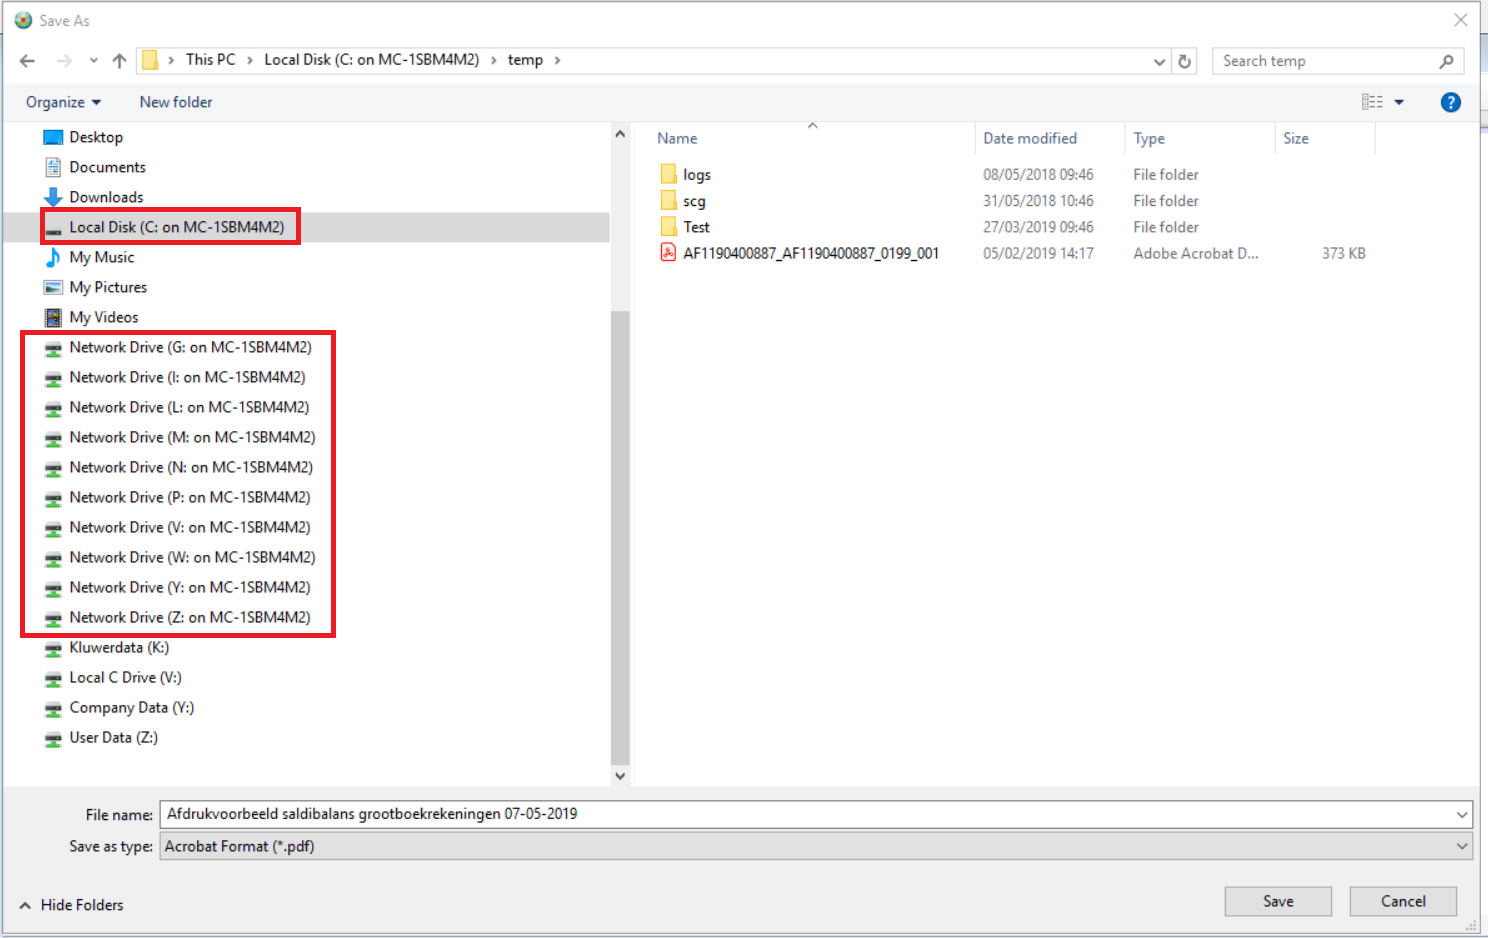
Task: Click the Downloads arrow icon in sidebar
Action: pyautogui.click(x=53, y=197)
